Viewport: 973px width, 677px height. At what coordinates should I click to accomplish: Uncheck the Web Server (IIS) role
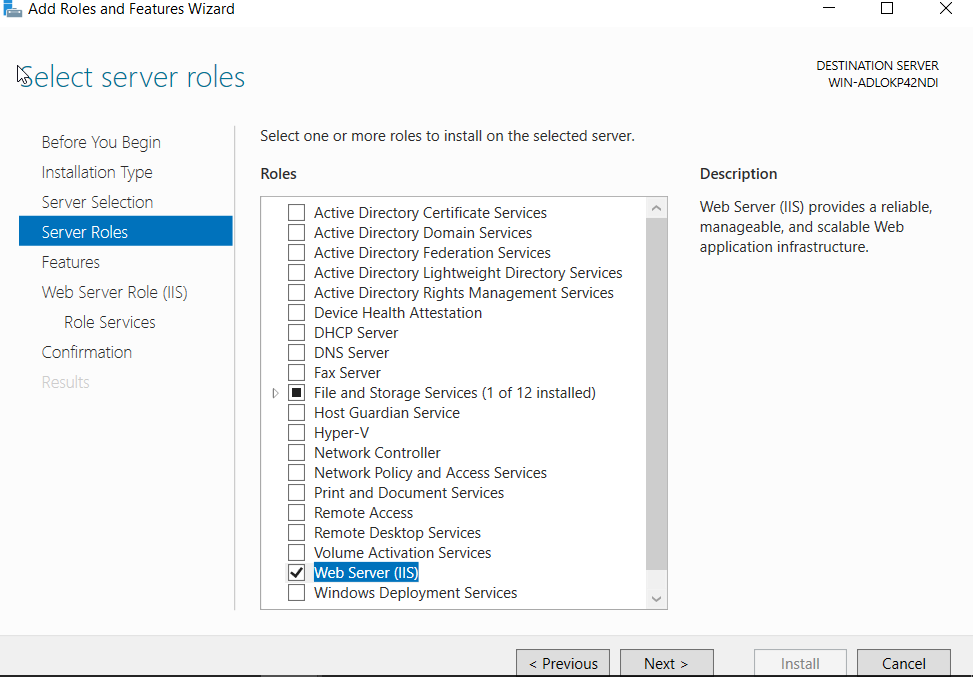(296, 573)
